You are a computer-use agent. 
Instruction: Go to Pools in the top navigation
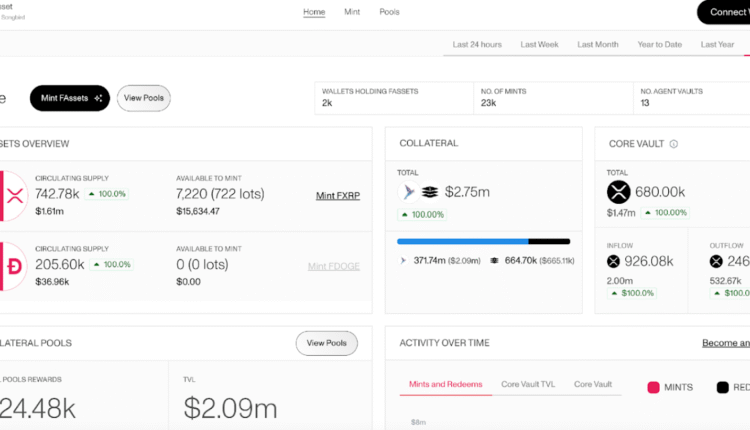pos(389,12)
